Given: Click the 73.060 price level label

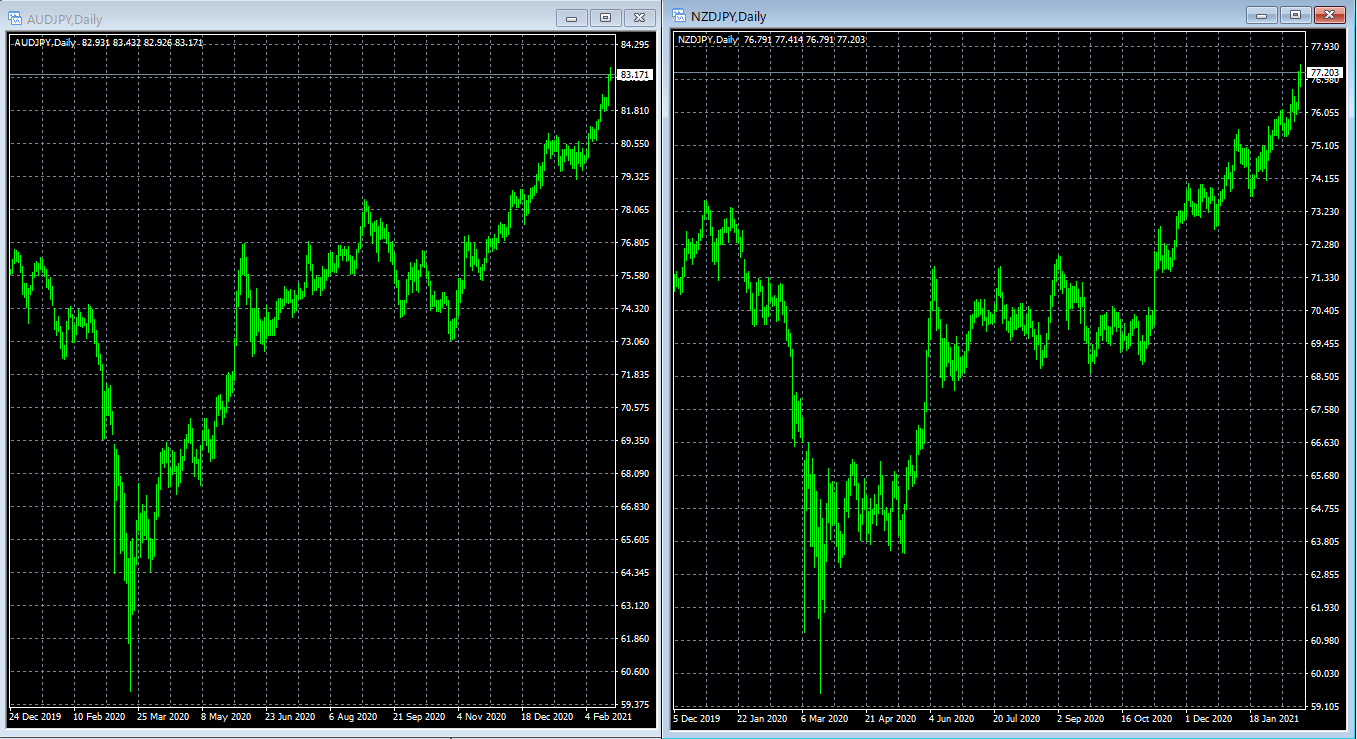Looking at the screenshot, I should click(x=635, y=342).
